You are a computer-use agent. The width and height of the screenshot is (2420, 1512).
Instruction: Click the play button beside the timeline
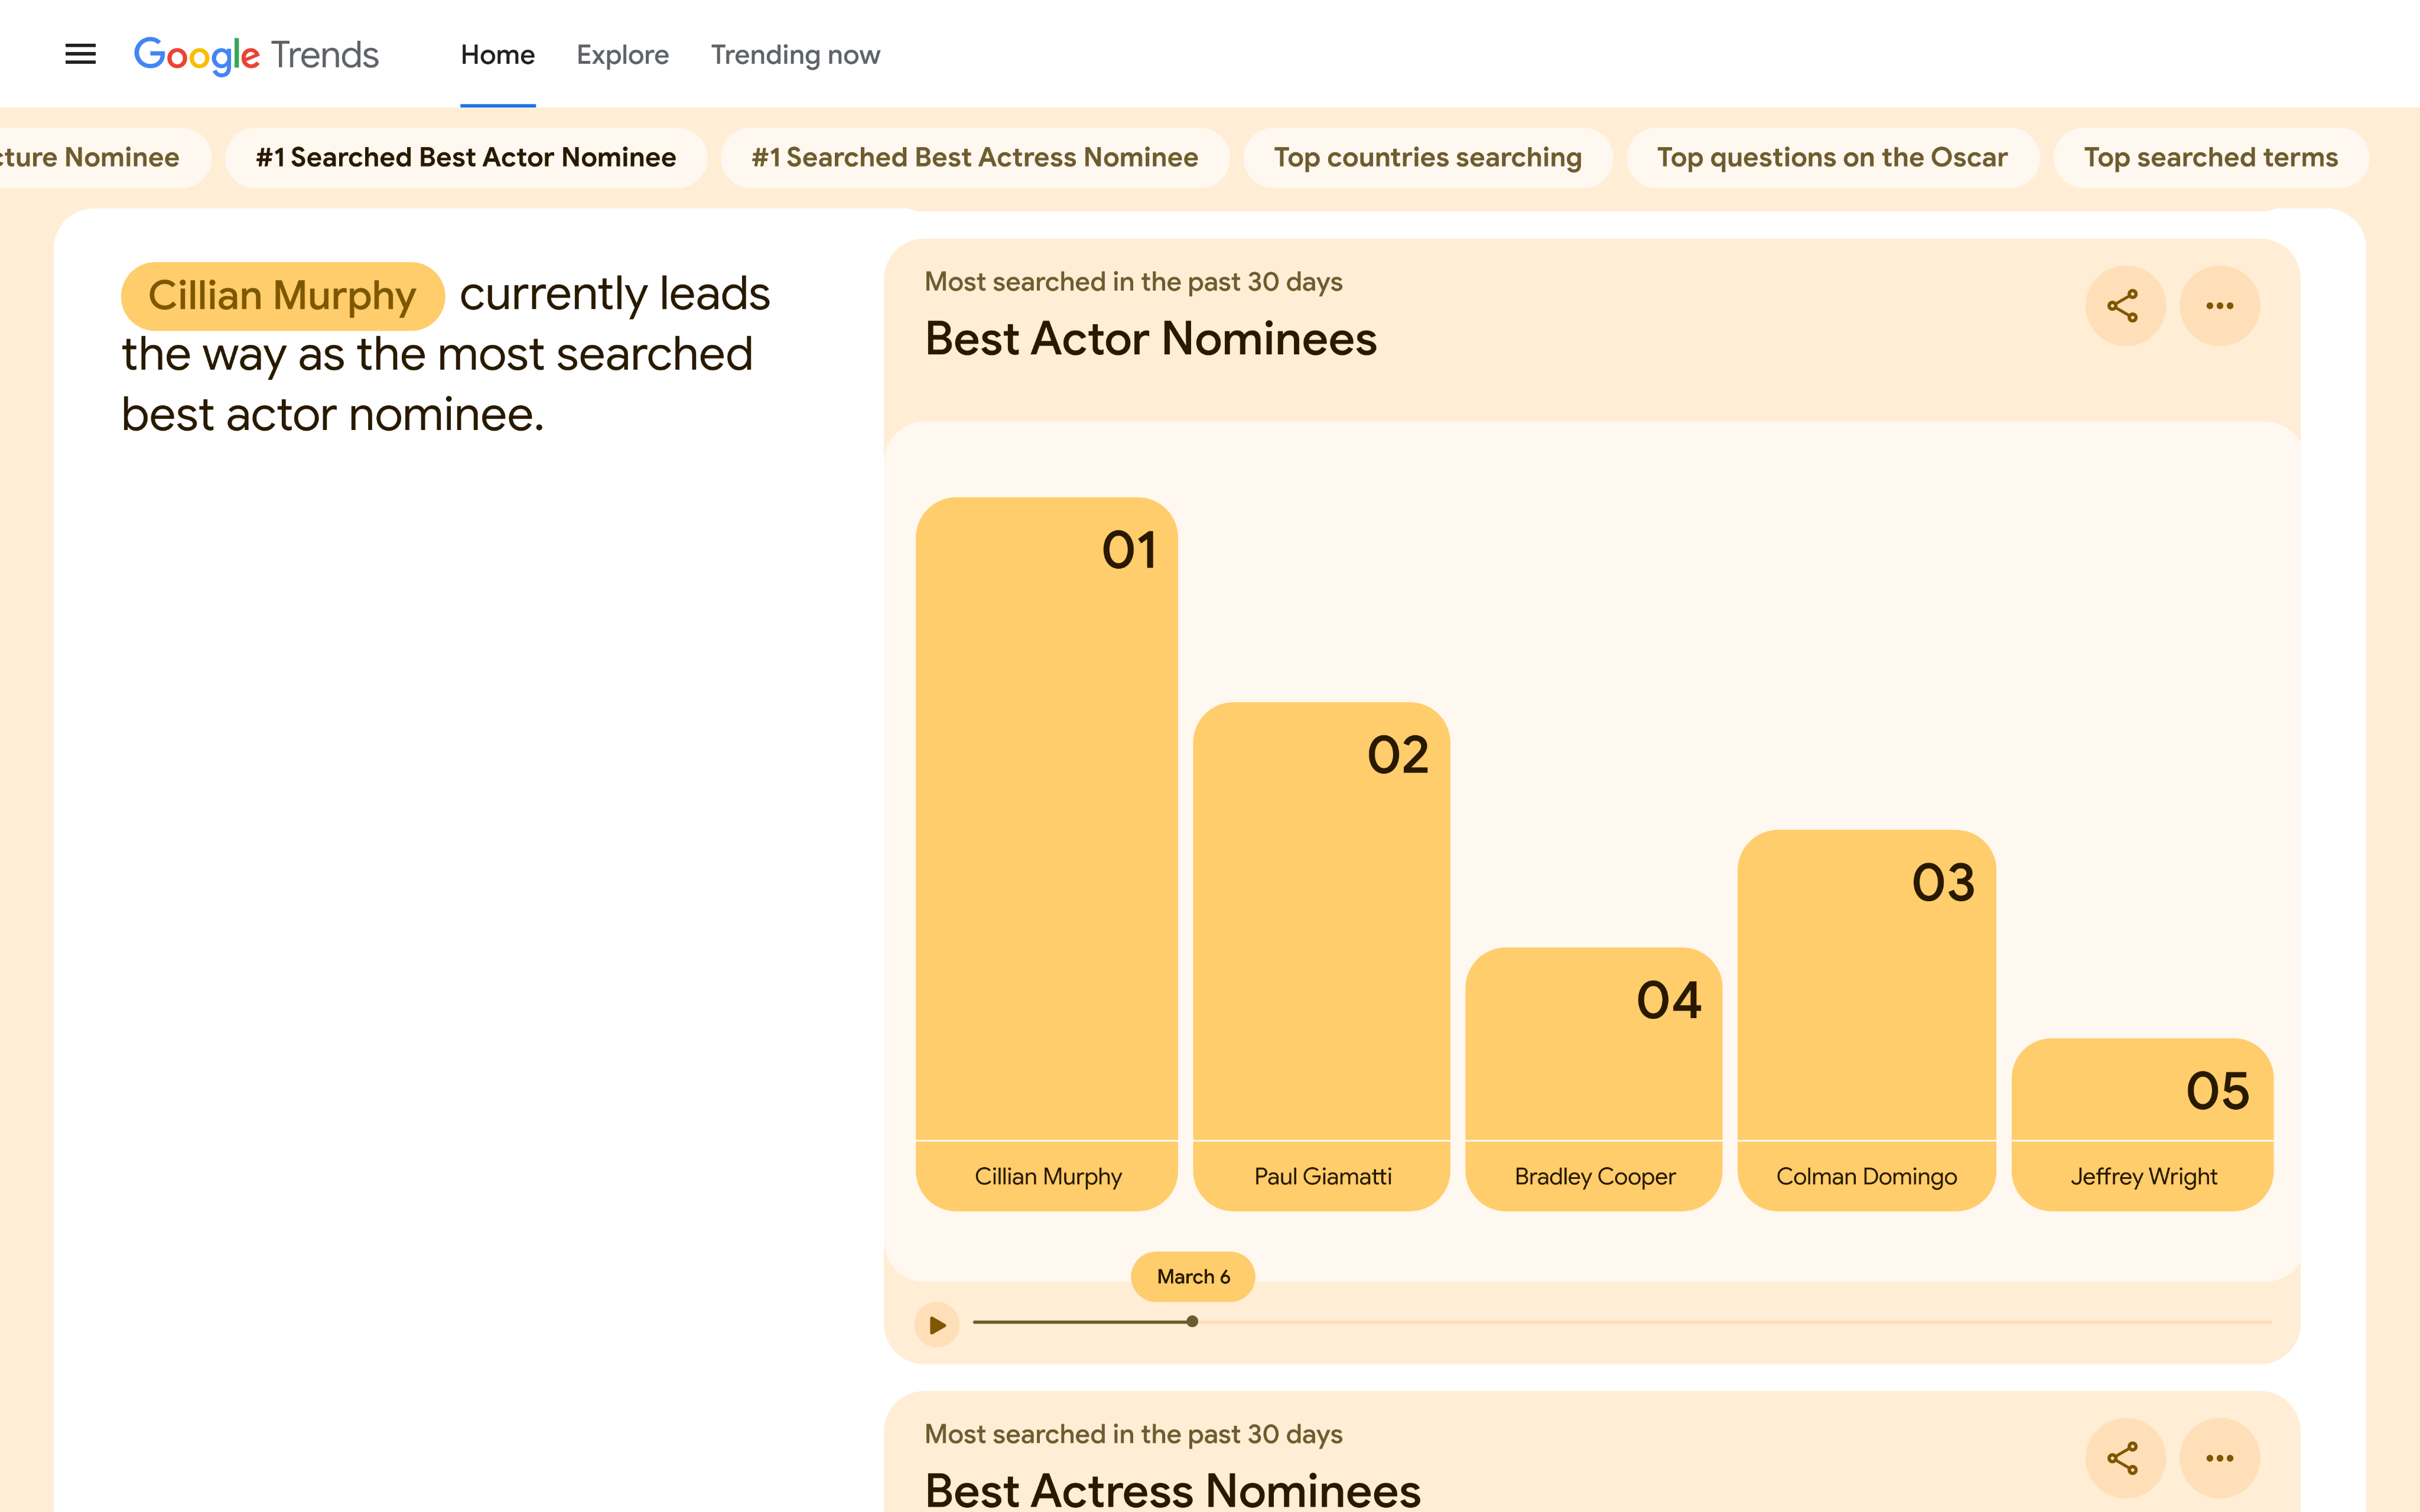(936, 1324)
